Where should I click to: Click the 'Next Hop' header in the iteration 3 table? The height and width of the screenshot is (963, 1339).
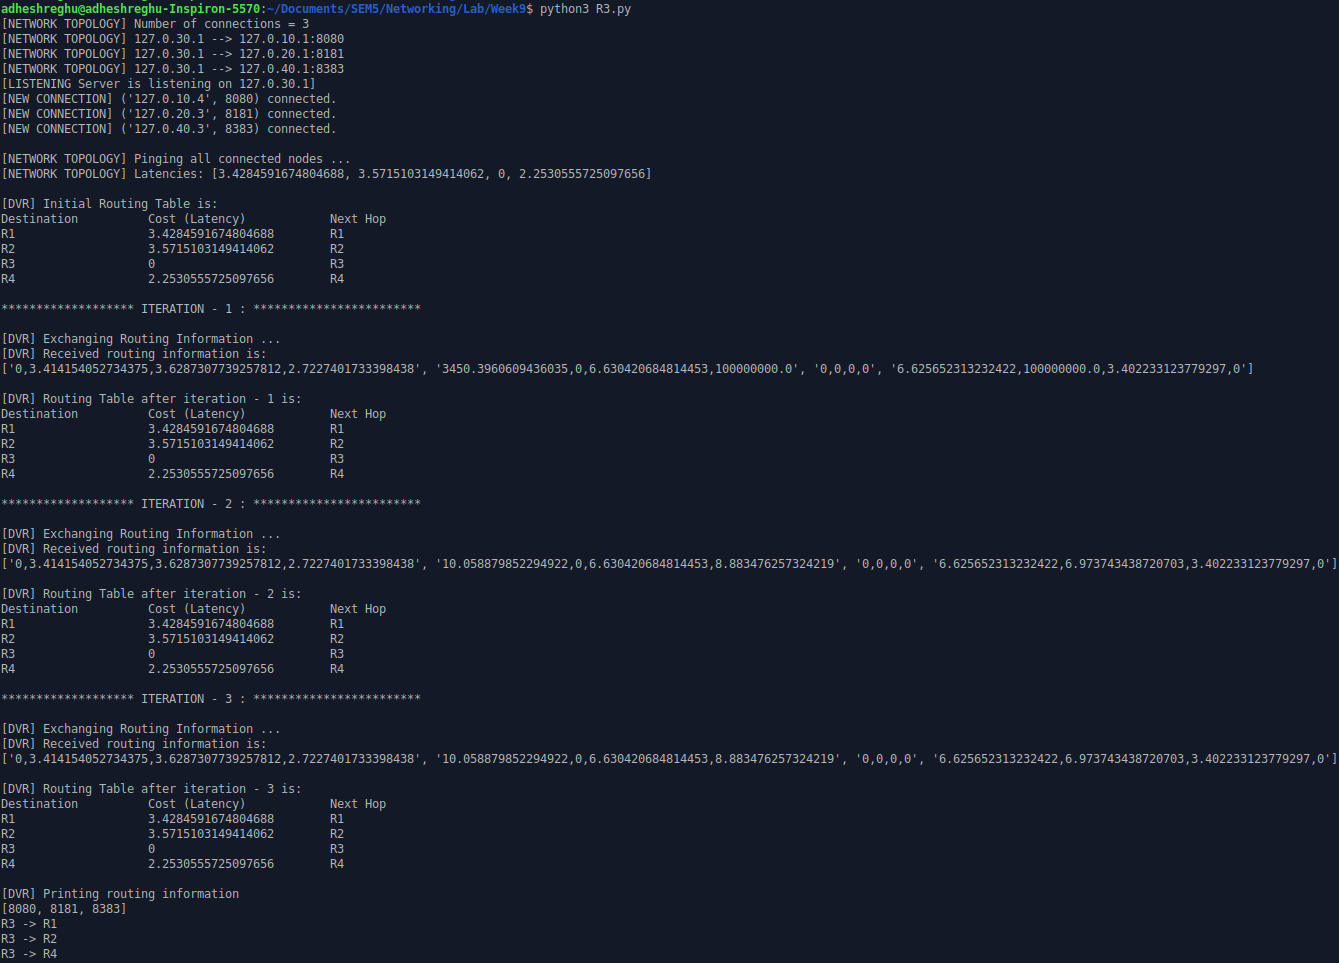point(358,804)
